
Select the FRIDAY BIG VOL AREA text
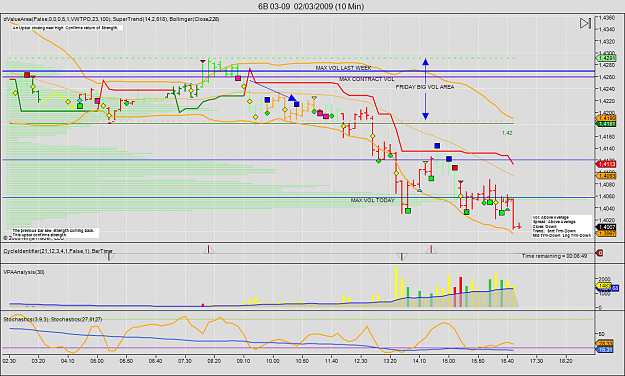point(425,87)
